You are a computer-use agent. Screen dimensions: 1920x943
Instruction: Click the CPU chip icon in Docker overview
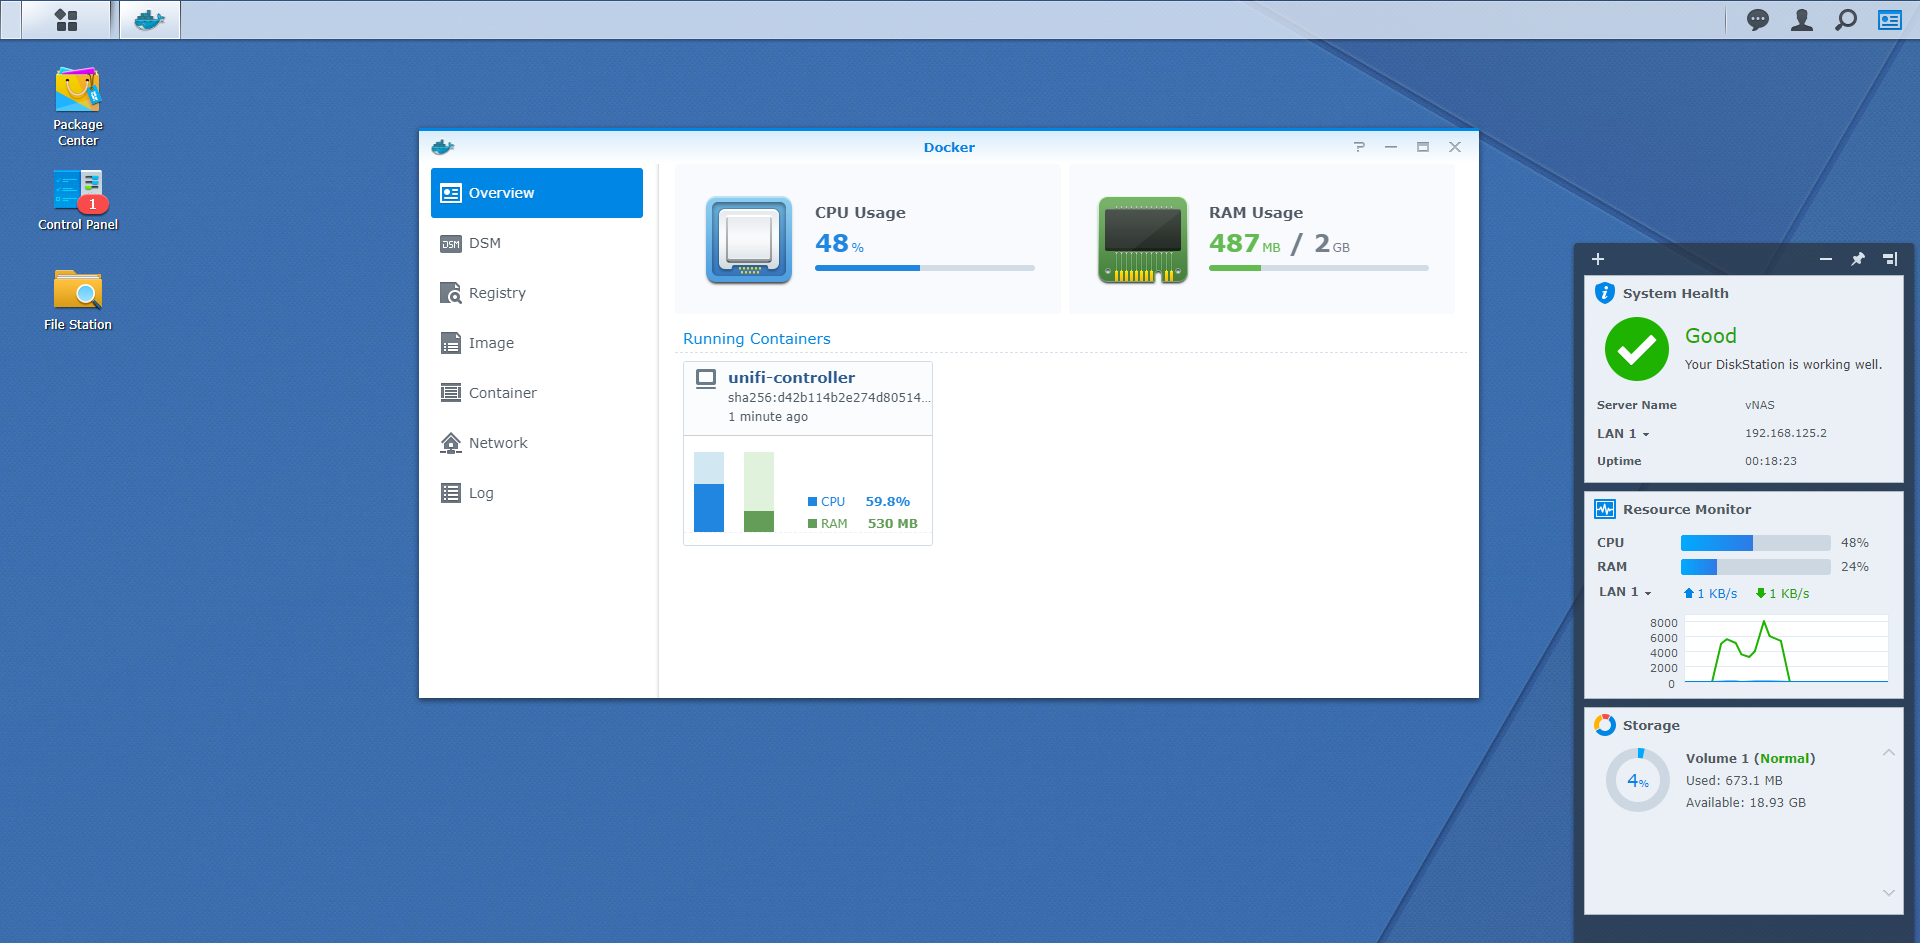click(x=749, y=240)
